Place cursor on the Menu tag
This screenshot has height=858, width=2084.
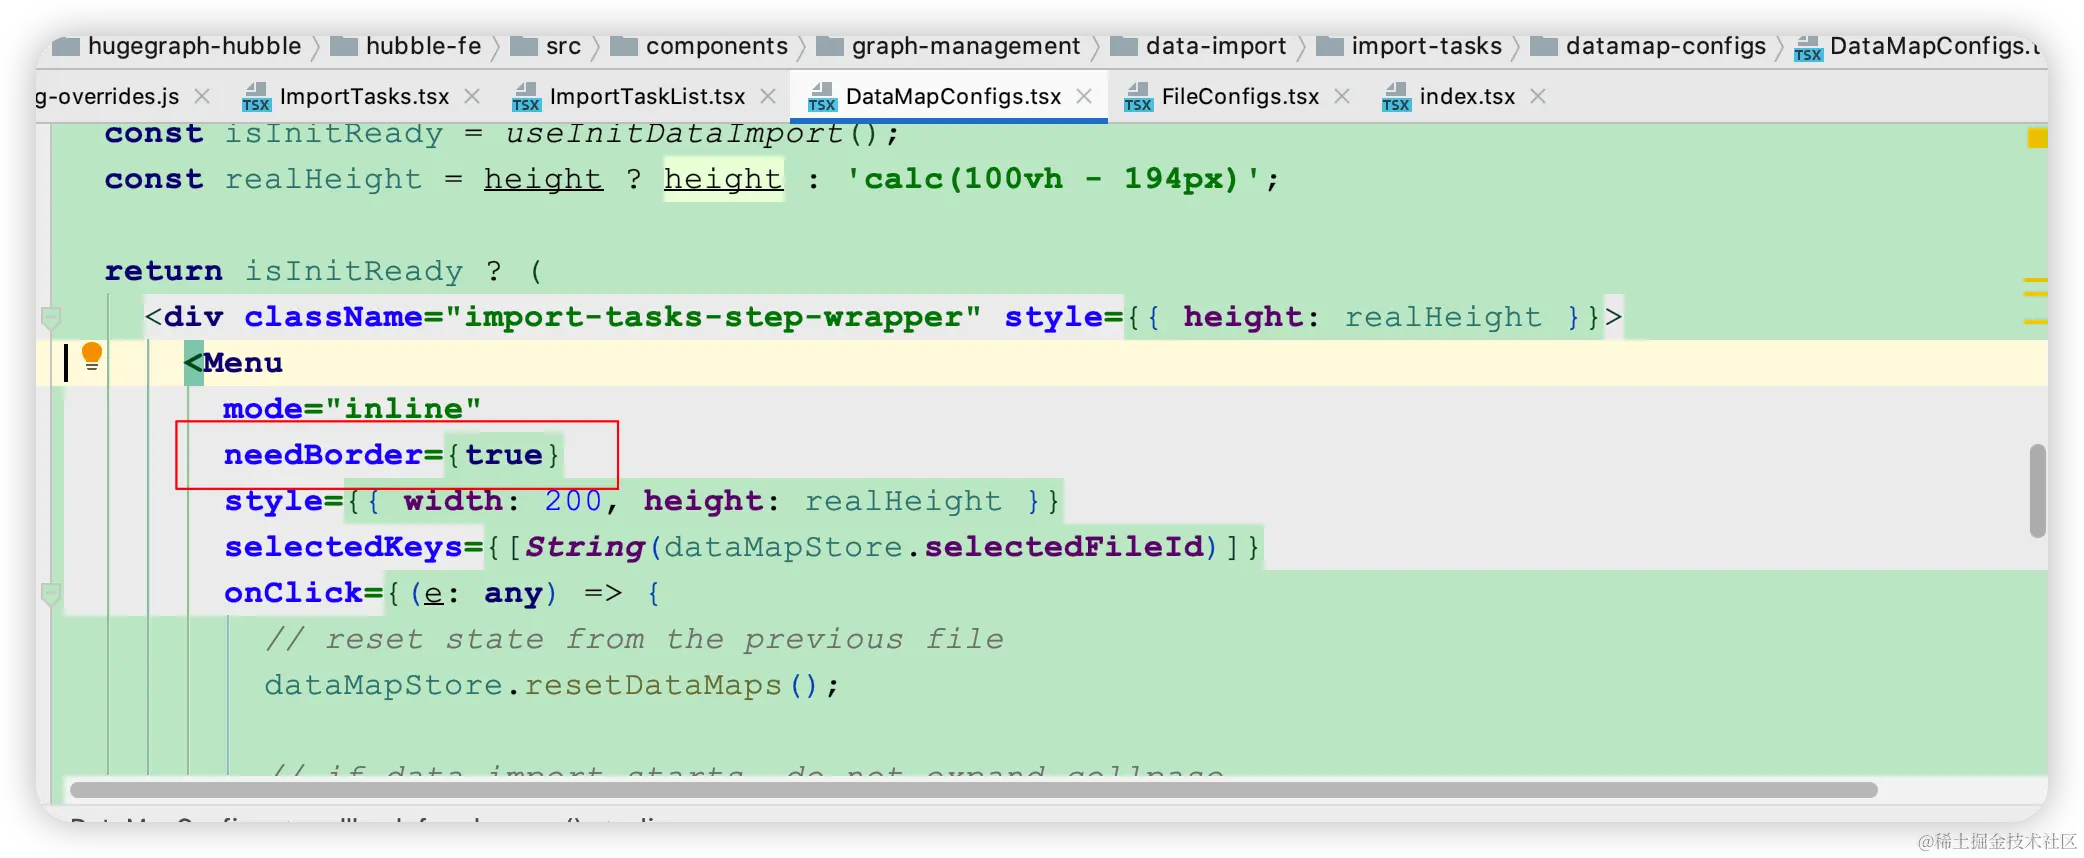coord(234,363)
